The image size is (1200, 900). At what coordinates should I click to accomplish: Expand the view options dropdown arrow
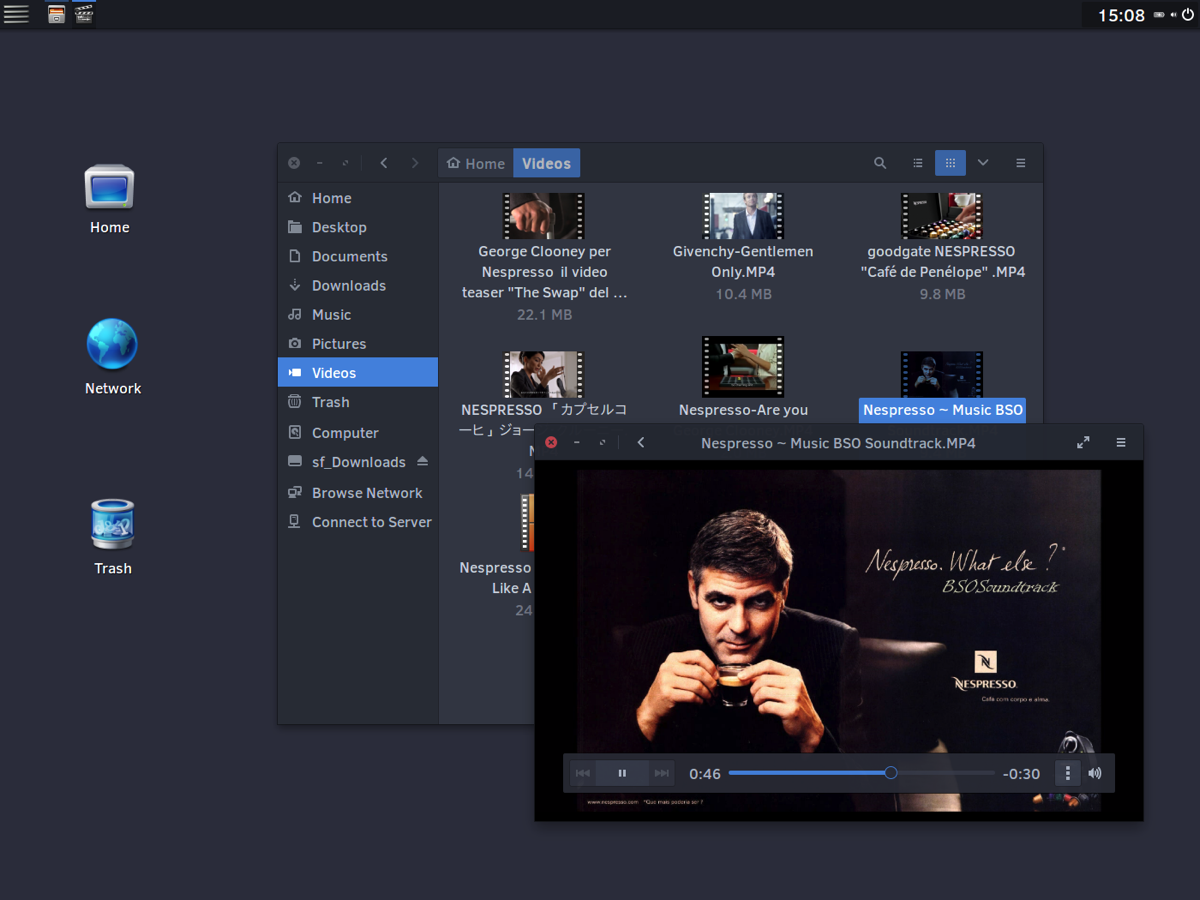[x=983, y=163]
